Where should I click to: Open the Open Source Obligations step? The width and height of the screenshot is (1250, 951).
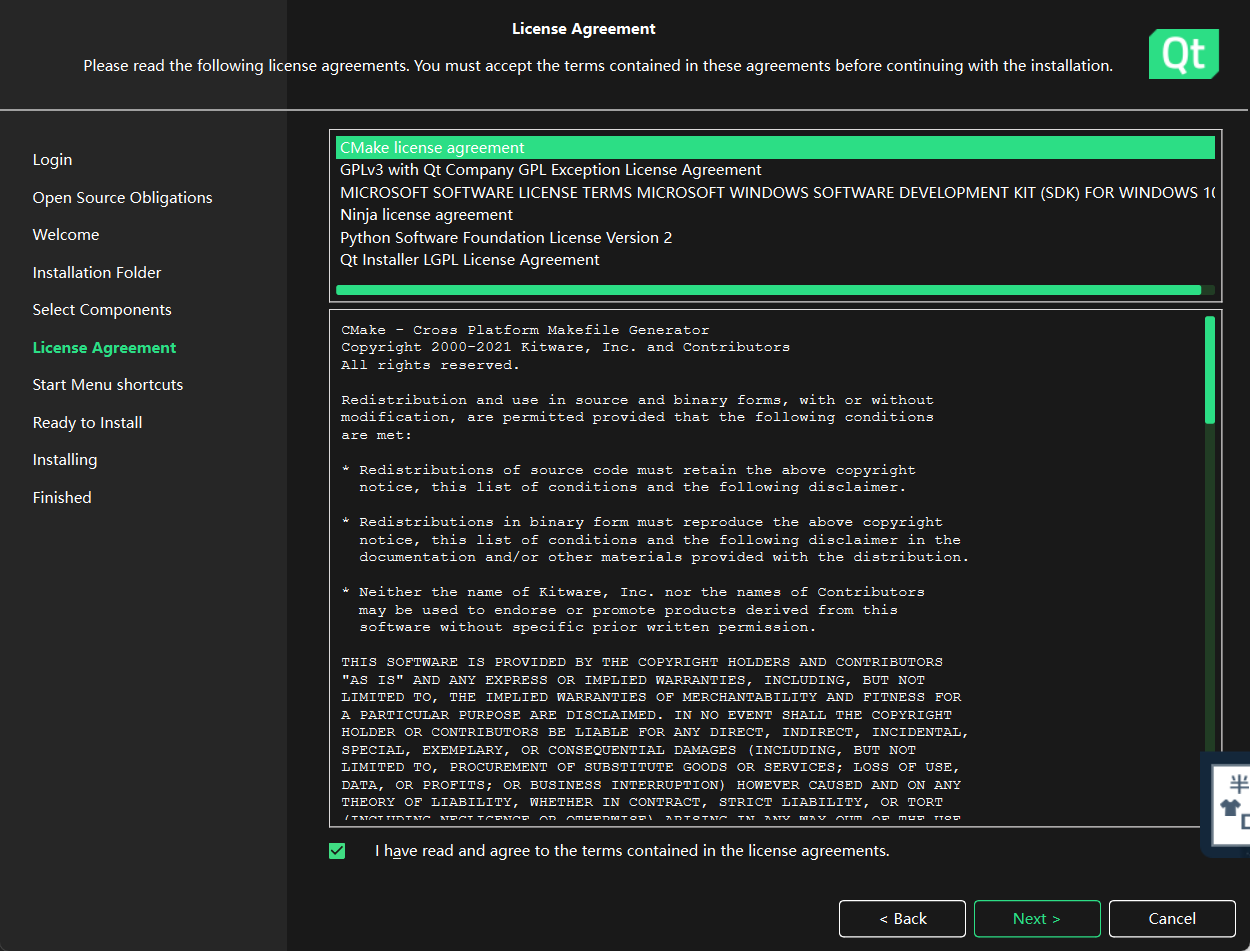tap(122, 197)
